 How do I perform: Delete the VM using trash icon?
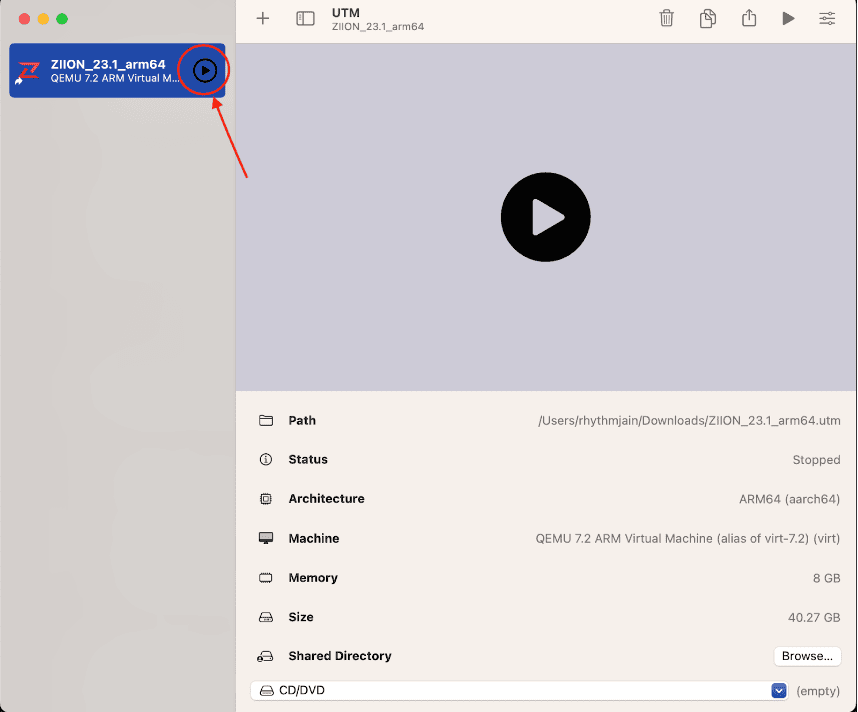[666, 18]
